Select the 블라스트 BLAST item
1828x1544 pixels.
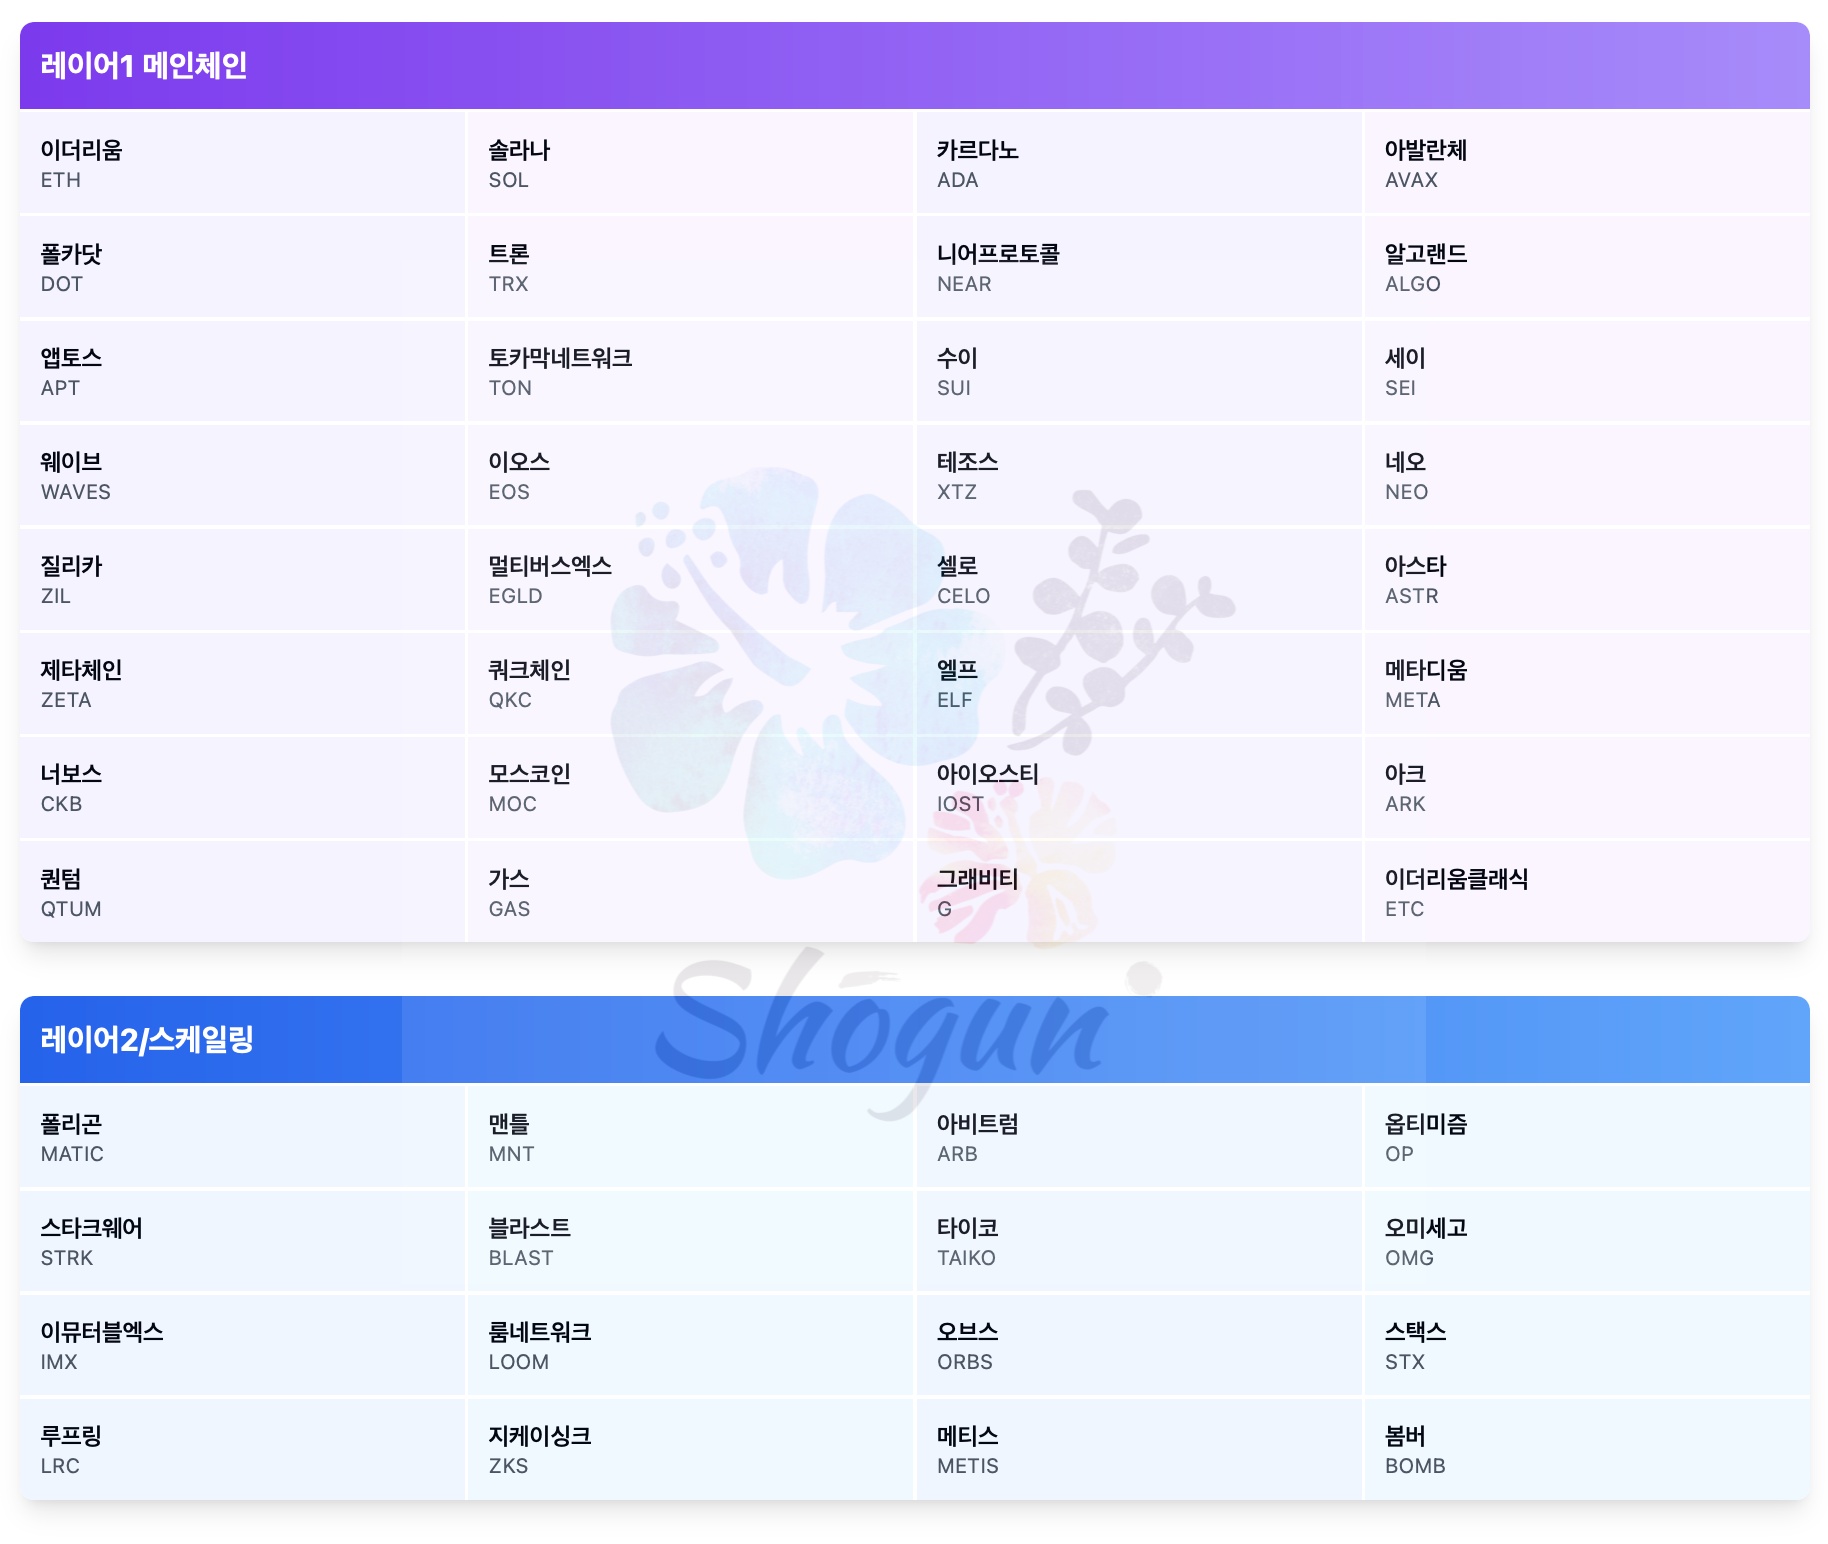pyautogui.click(x=690, y=1241)
